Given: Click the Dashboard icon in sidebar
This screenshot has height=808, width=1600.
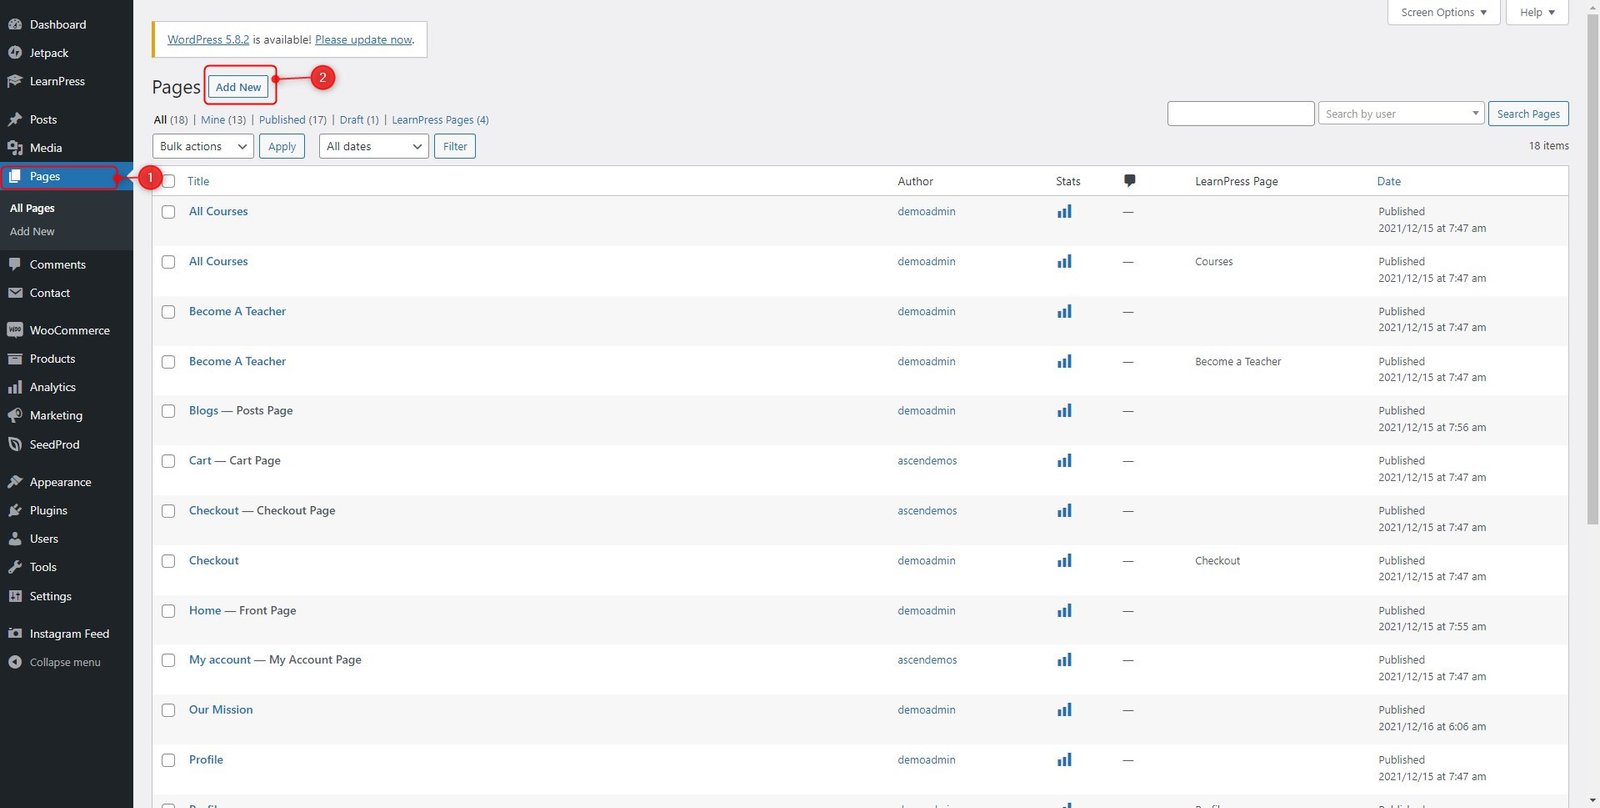Looking at the screenshot, I should pos(15,24).
